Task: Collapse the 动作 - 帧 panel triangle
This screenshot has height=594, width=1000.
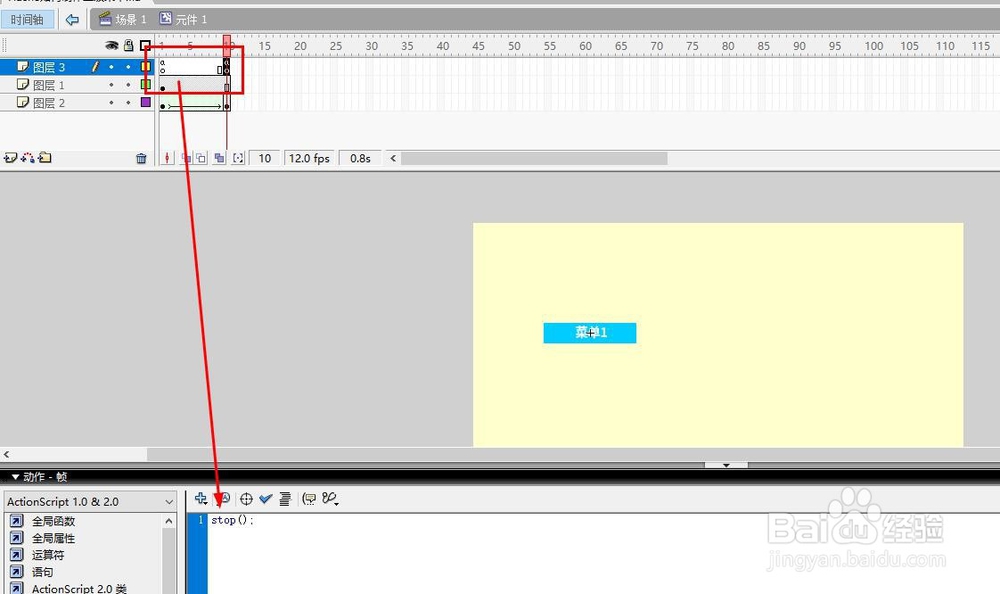Action: coord(15,477)
